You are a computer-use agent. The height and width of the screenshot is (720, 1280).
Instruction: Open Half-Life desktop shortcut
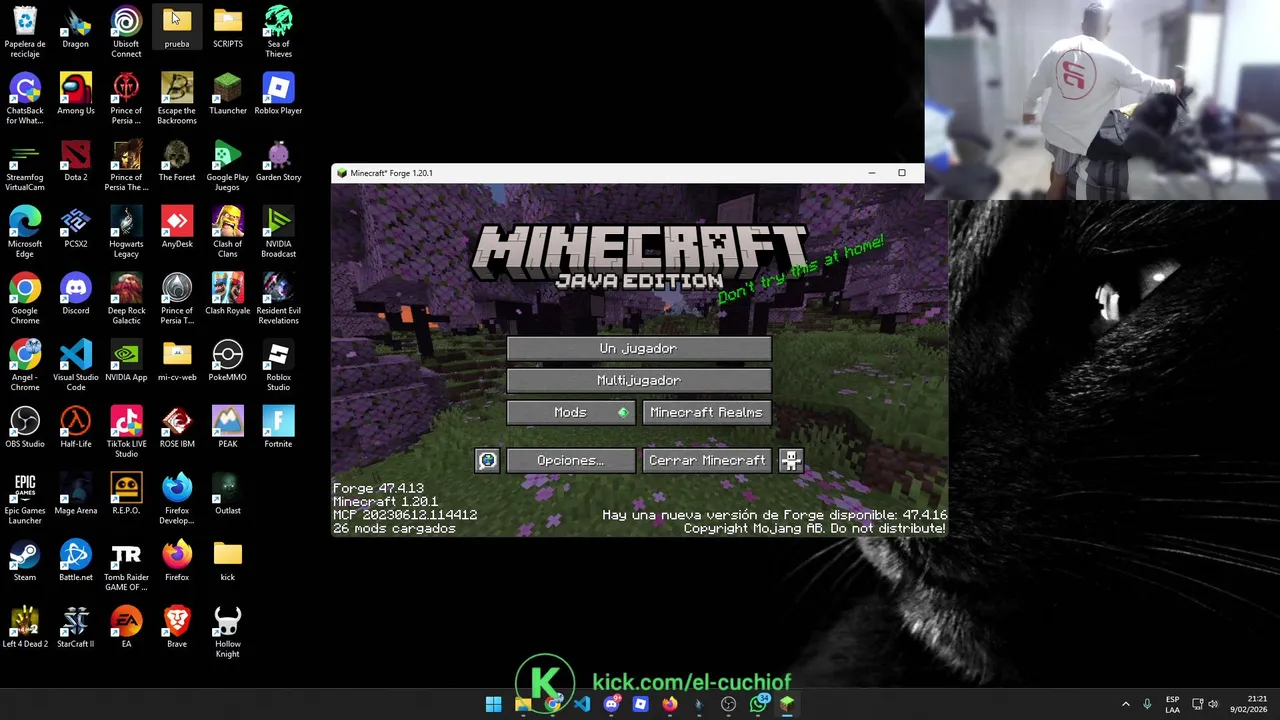[x=76, y=428]
